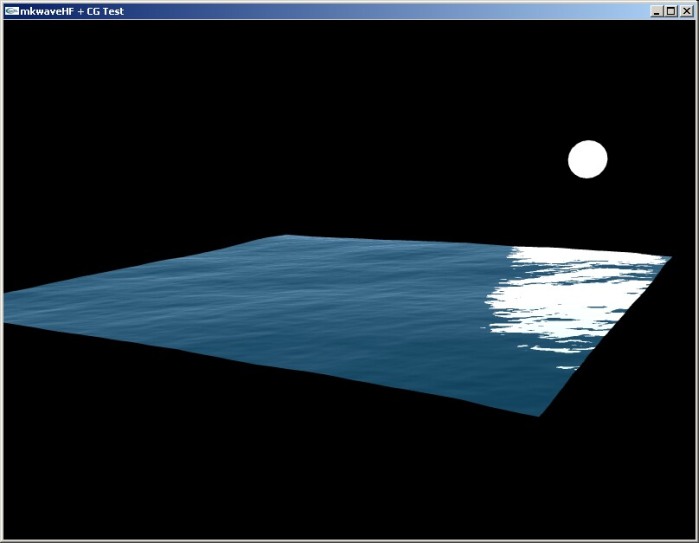The width and height of the screenshot is (699, 543).
Task: Minimize the mkwaveHF + CG Test window
Action: point(656,10)
